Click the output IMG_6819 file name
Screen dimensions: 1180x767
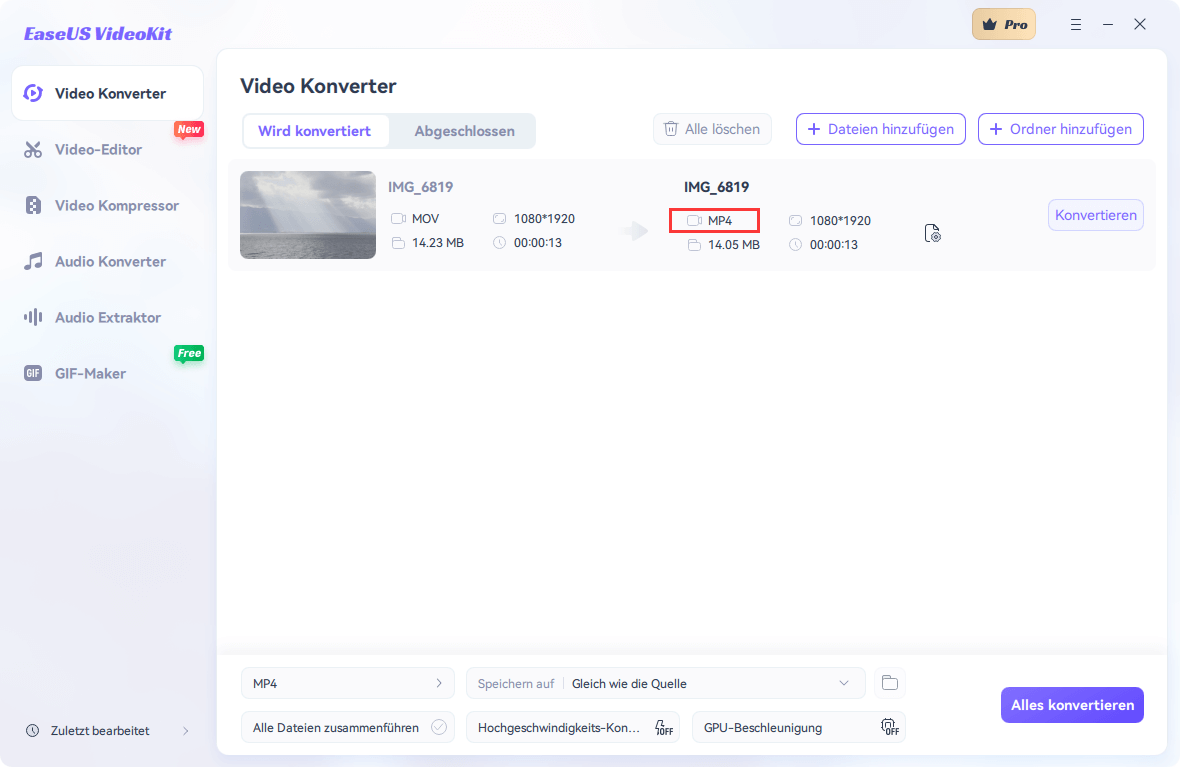pyautogui.click(x=716, y=187)
